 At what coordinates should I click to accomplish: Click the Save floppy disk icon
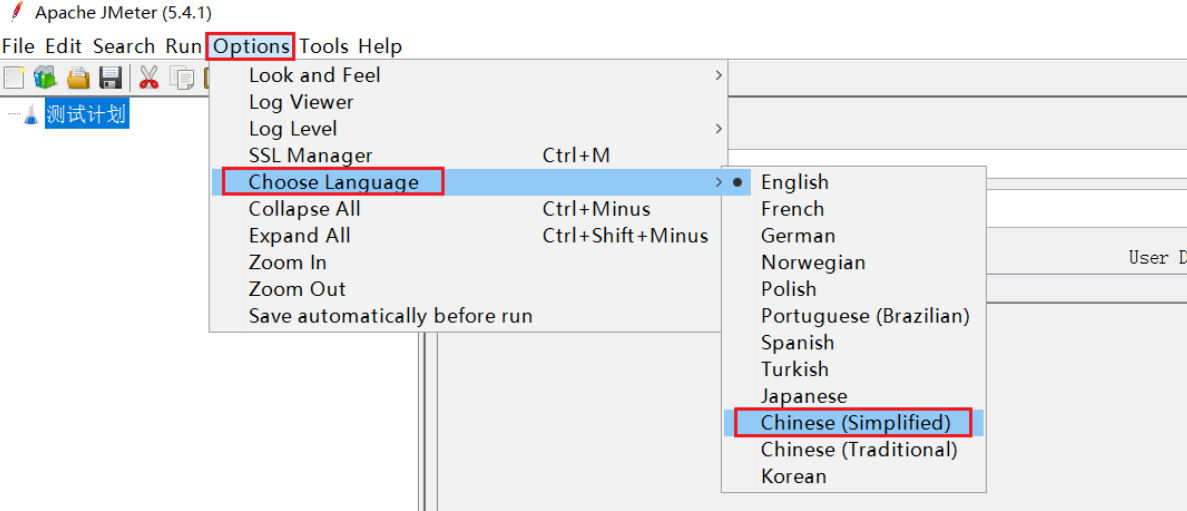click(110, 77)
